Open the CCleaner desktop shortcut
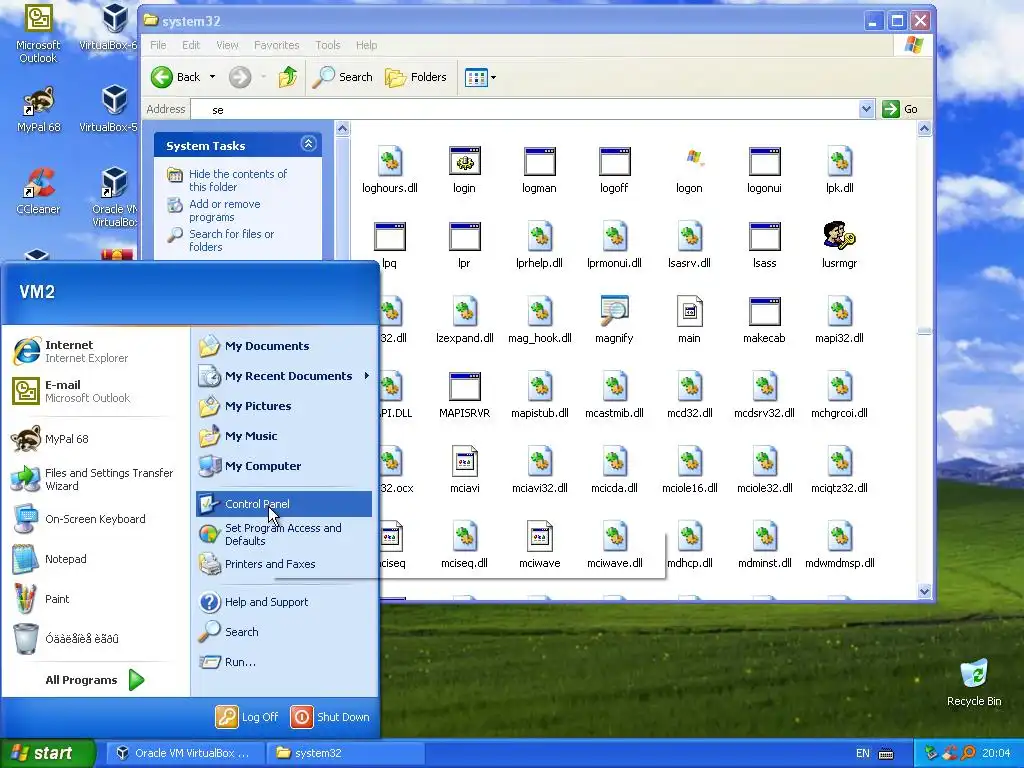The width and height of the screenshot is (1024, 768). point(38,191)
